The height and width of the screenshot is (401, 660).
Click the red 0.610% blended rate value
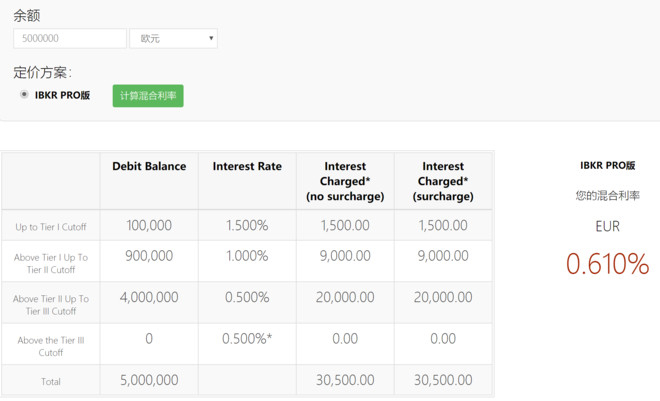(607, 264)
